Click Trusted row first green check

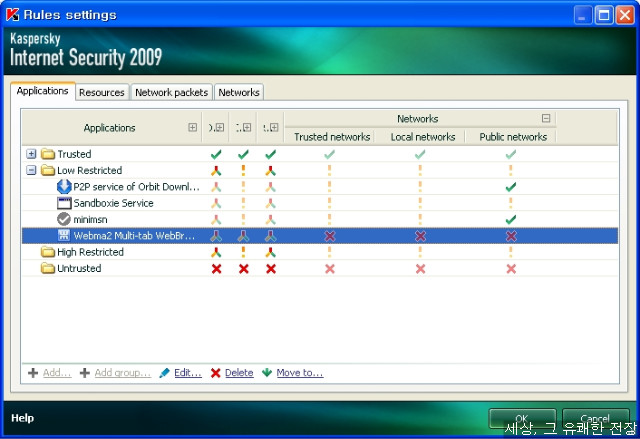(x=216, y=154)
